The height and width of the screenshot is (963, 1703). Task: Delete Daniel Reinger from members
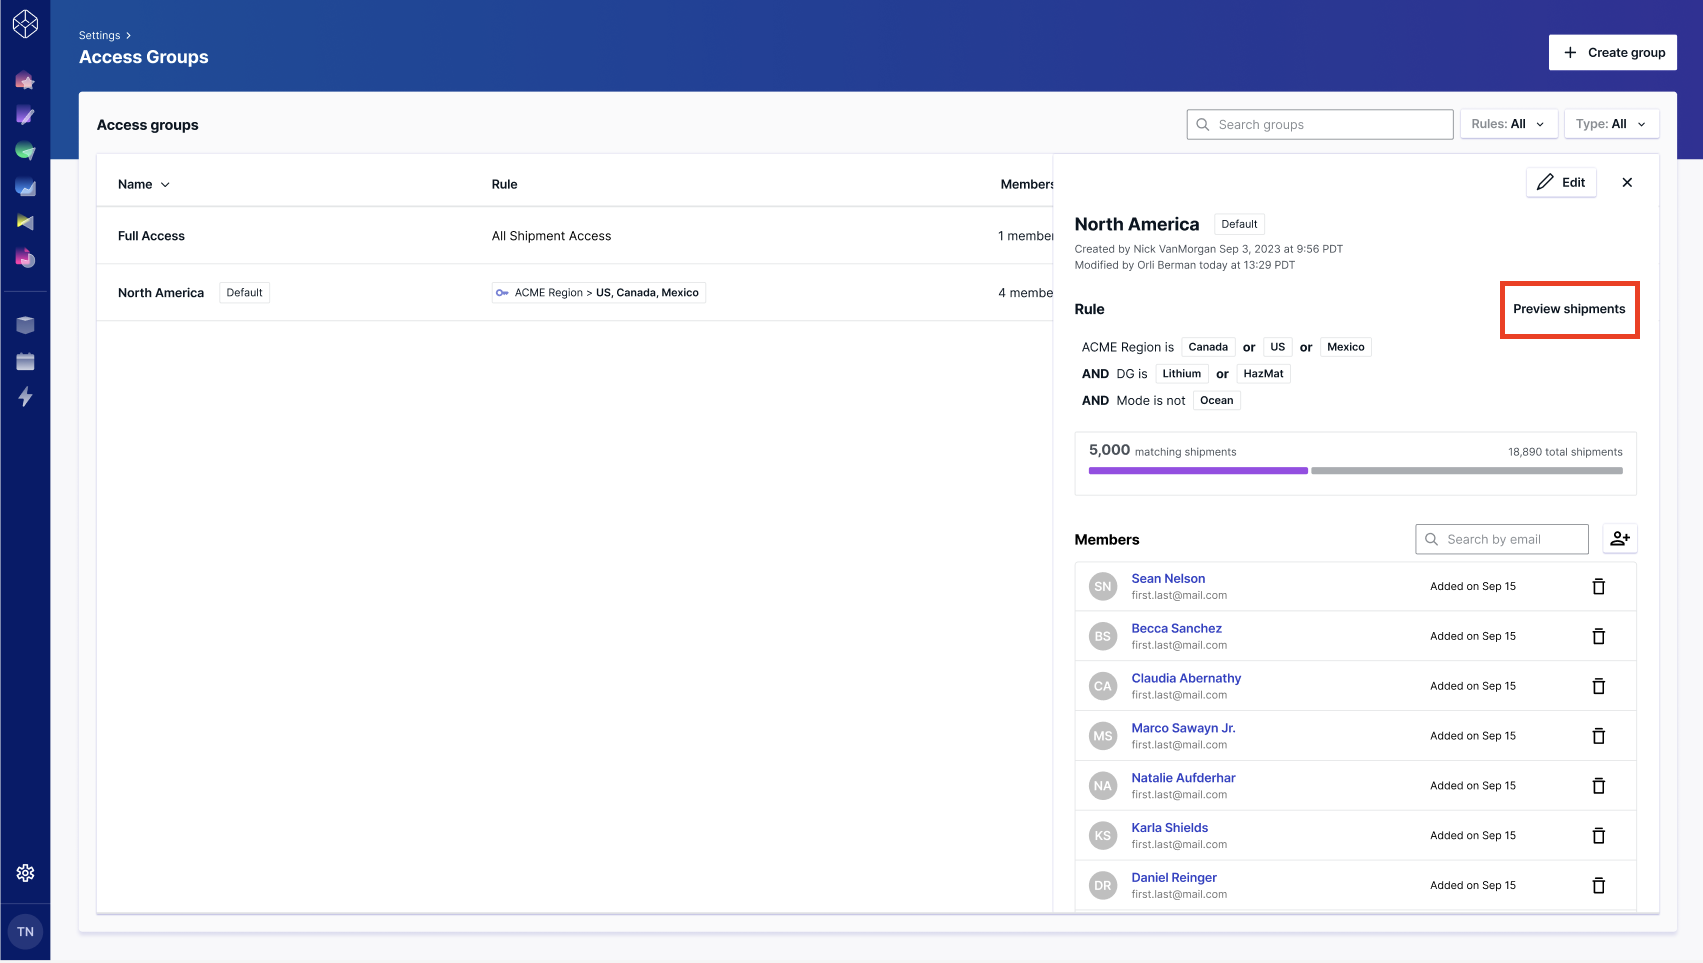1598,885
